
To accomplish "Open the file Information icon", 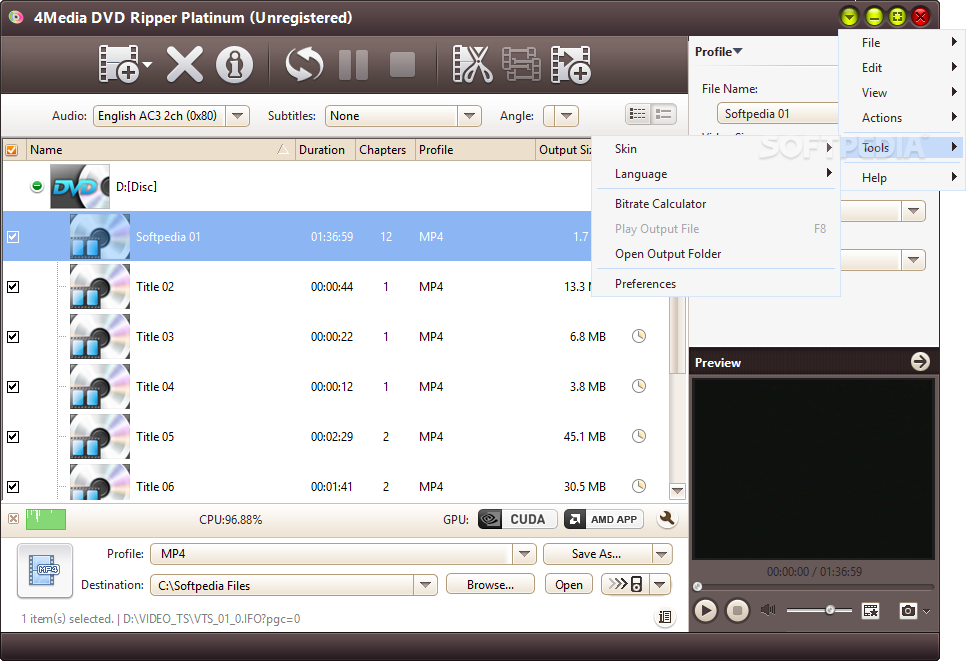I will [234, 64].
